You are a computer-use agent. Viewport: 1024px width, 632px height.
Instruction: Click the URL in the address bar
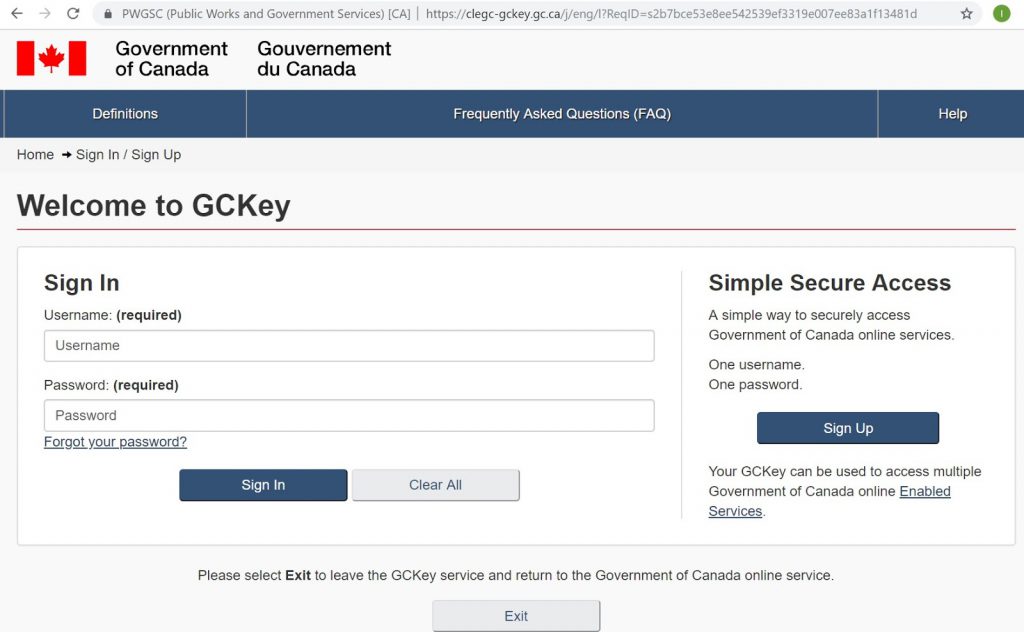coord(671,14)
